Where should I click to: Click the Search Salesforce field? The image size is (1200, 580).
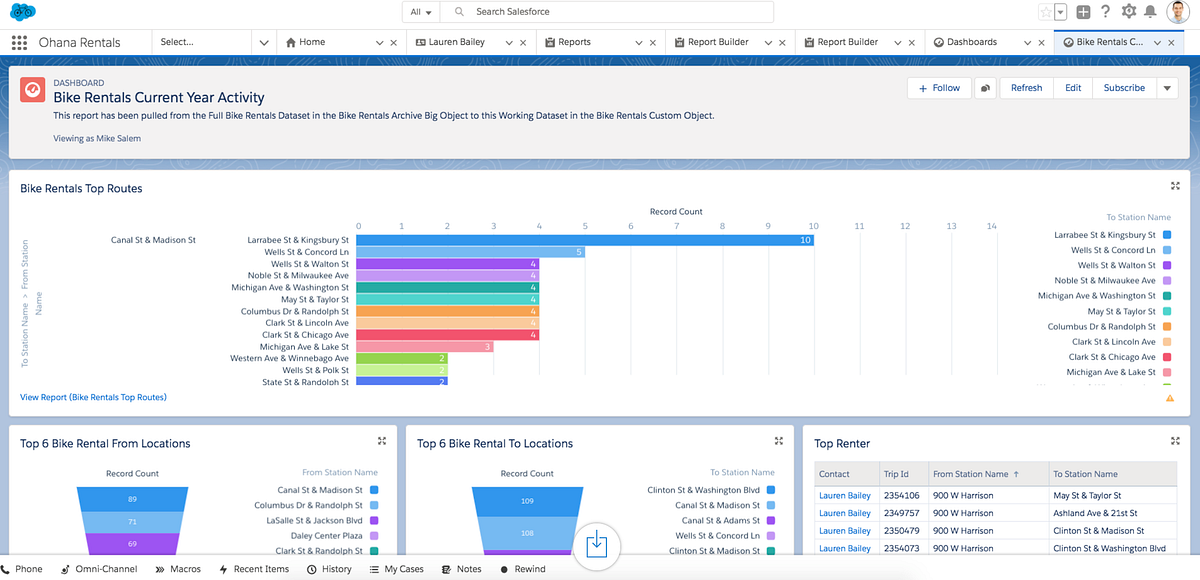coord(608,12)
